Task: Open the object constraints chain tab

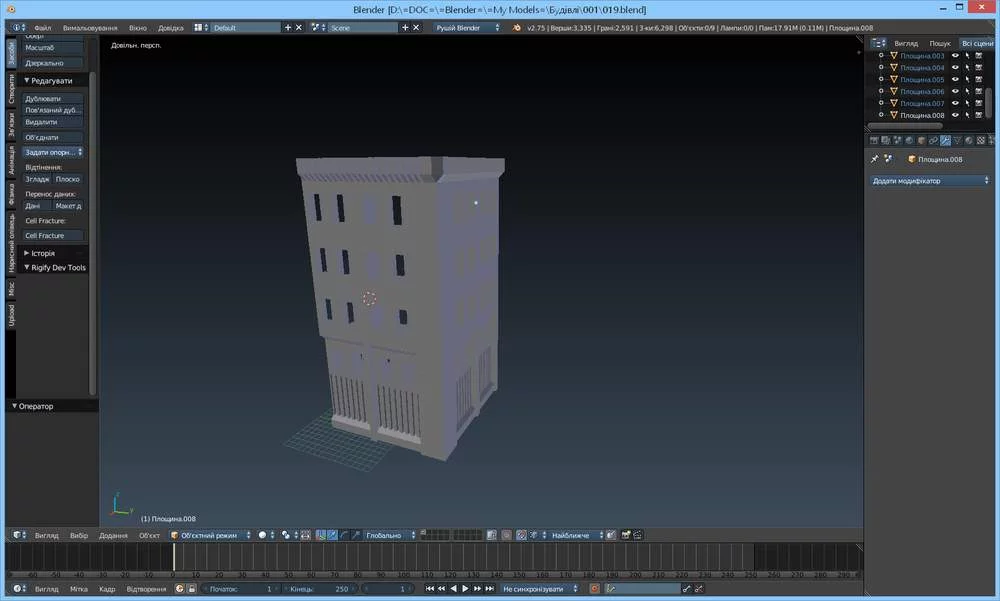Action: [x=933, y=140]
